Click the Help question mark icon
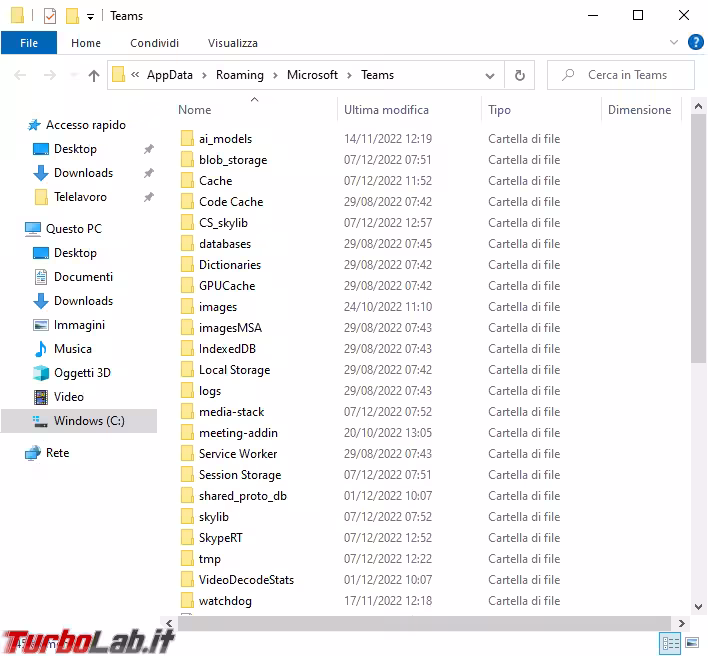The image size is (708, 656). tap(696, 43)
